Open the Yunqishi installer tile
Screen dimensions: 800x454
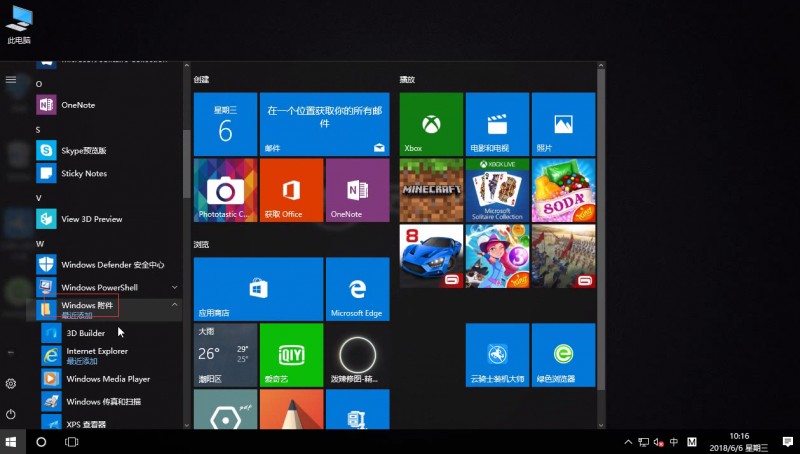(x=497, y=355)
